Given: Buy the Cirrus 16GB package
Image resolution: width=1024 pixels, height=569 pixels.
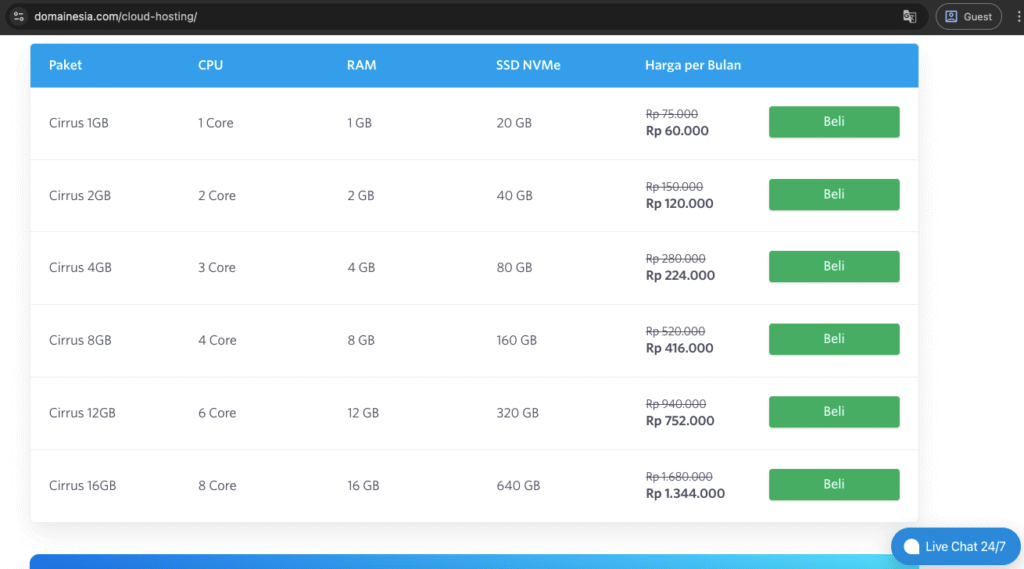Looking at the screenshot, I should click(x=834, y=484).
